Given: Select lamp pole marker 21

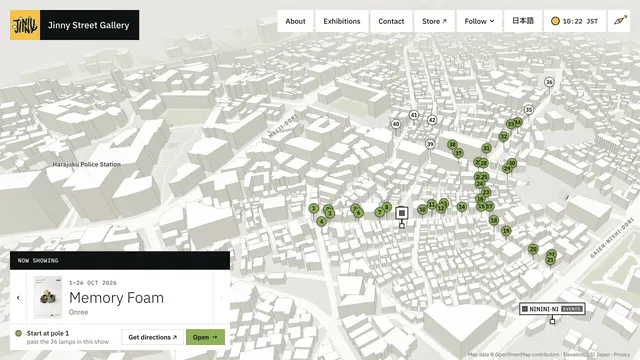Looking at the screenshot, I should [551, 260].
